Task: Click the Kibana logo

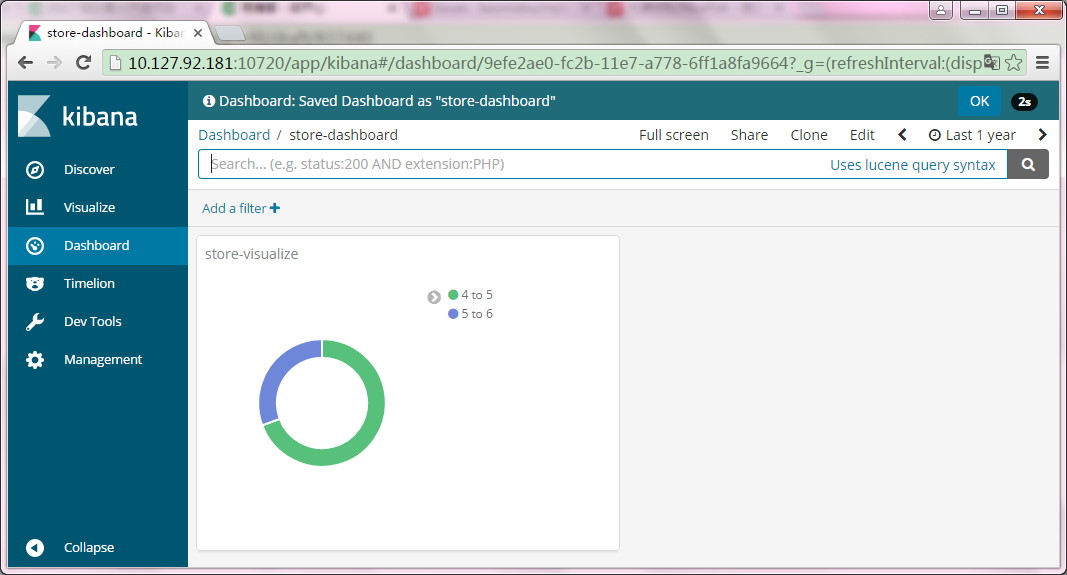Action: pos(78,116)
